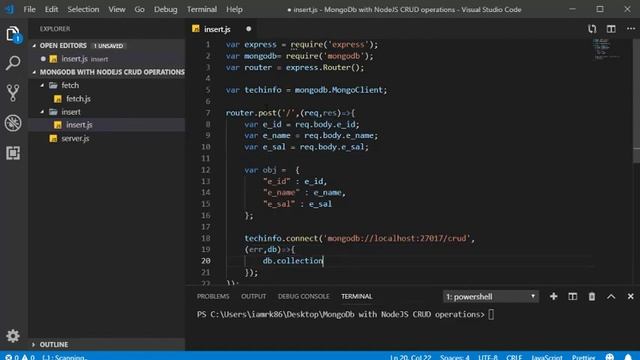This screenshot has width=640, height=360.
Task: Collapse the fetch folder
Action: (42, 85)
